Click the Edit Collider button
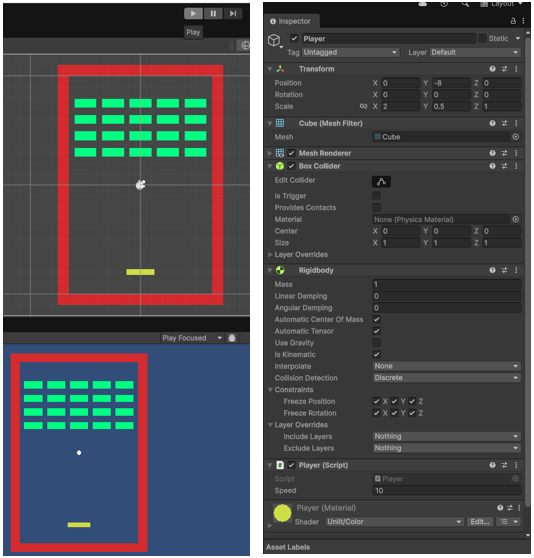The width and height of the screenshot is (534, 558). 381,181
